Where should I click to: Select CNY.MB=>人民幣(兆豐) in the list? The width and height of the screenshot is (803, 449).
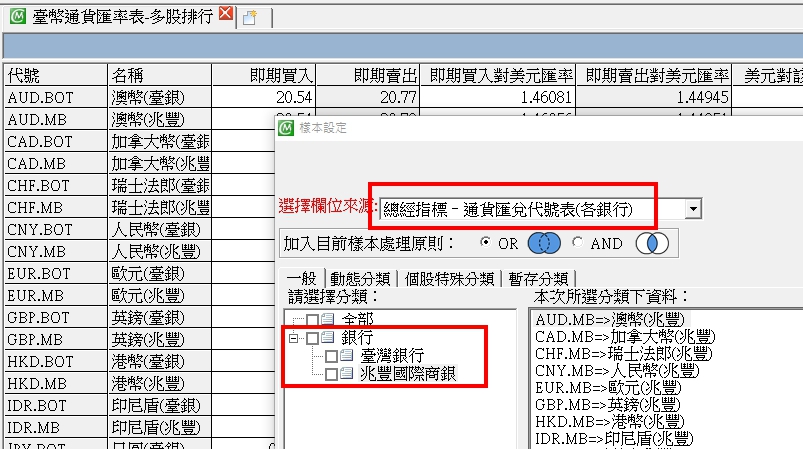[617, 371]
